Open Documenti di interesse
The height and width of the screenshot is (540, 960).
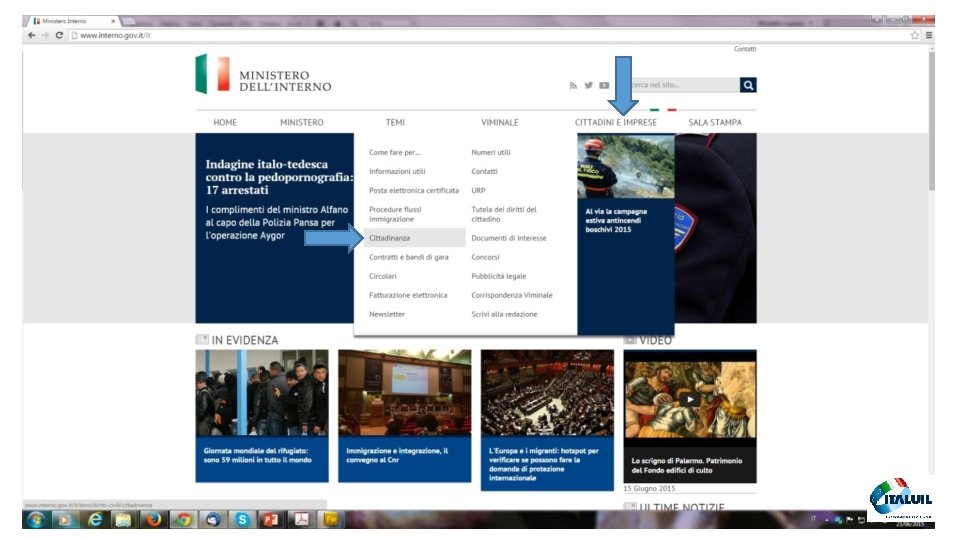(509, 238)
